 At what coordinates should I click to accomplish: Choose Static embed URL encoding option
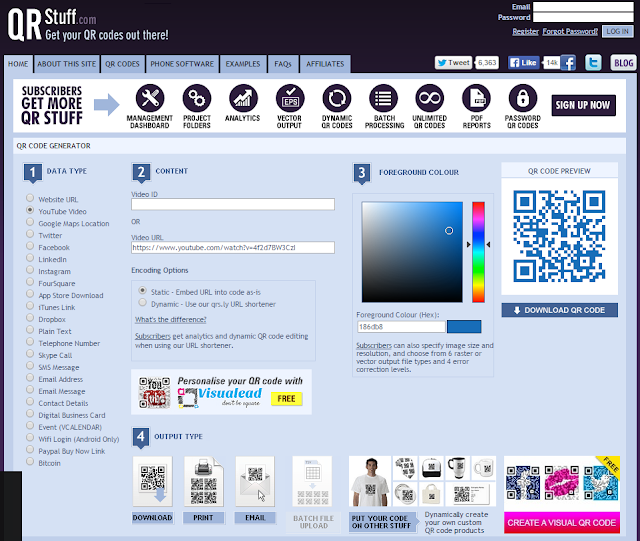(x=142, y=290)
